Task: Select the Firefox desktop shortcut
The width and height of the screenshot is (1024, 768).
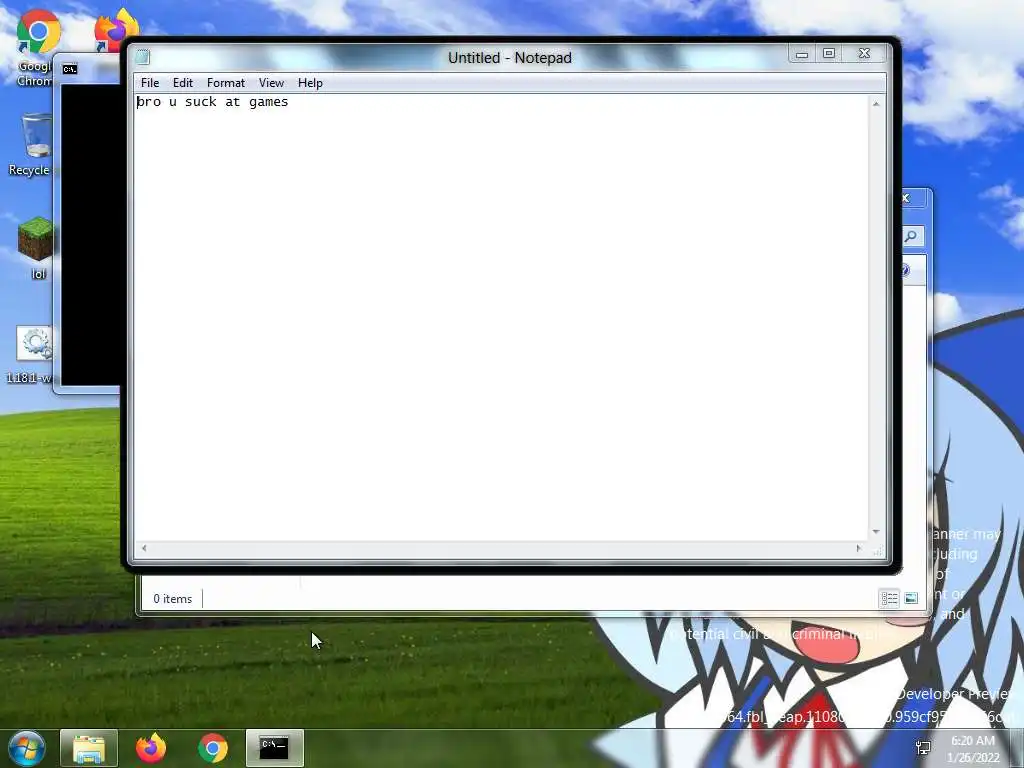Action: tap(118, 29)
